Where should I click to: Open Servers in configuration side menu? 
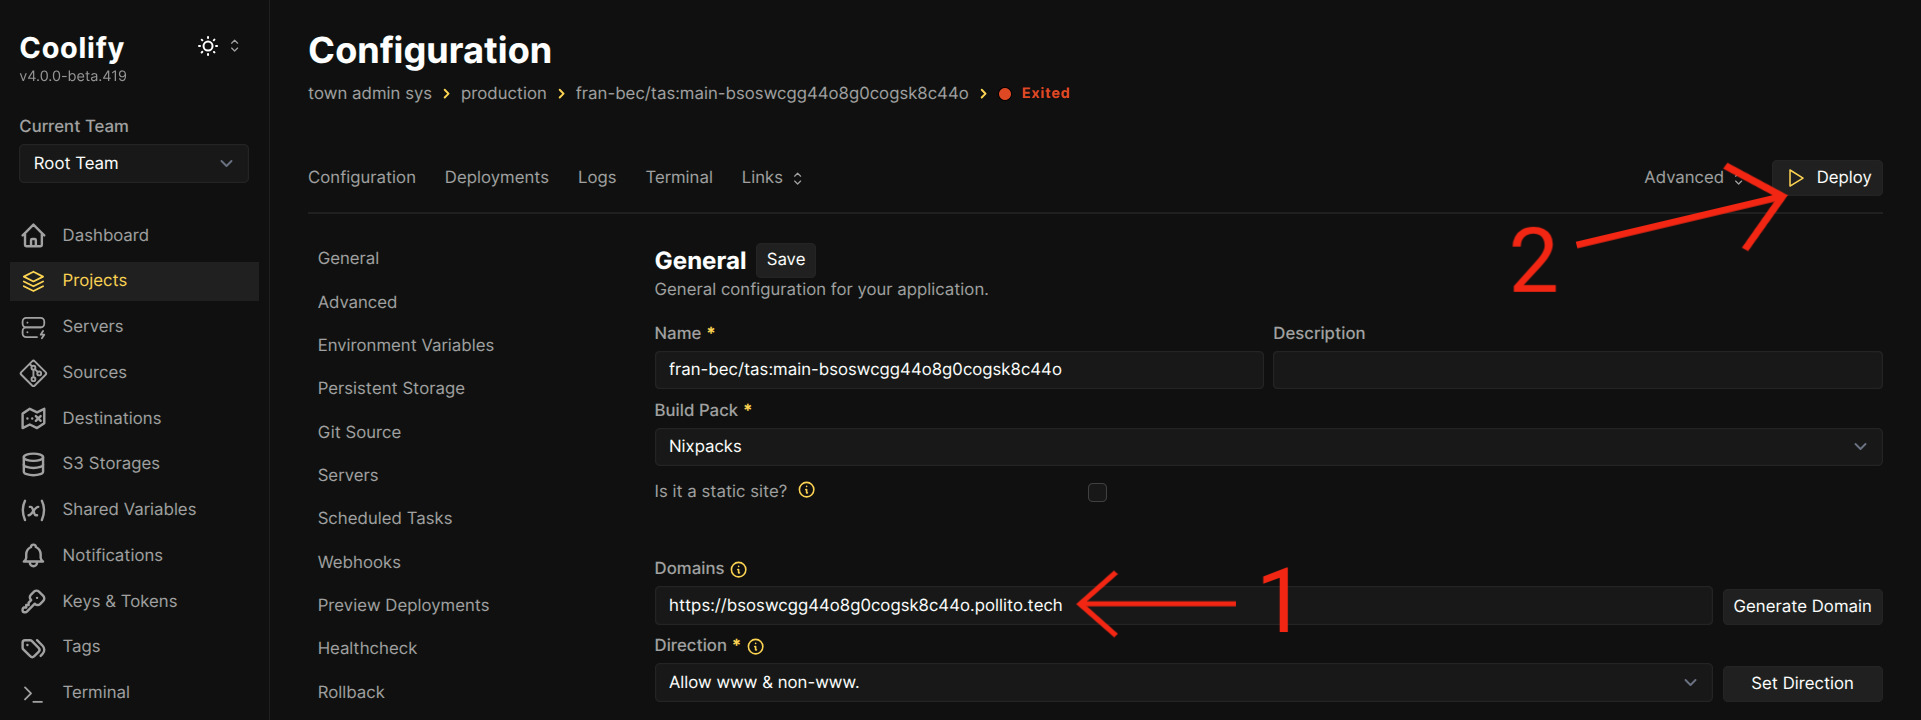point(348,475)
